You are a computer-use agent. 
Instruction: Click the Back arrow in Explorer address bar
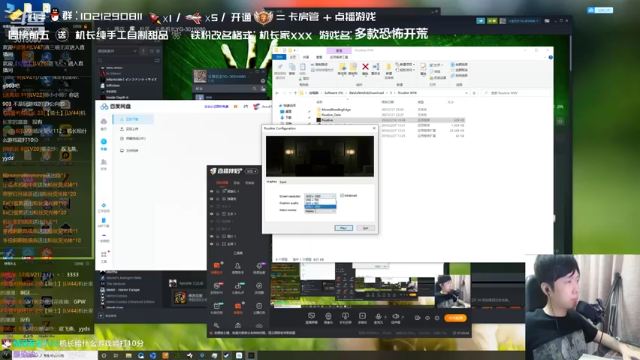pyautogui.click(x=277, y=93)
